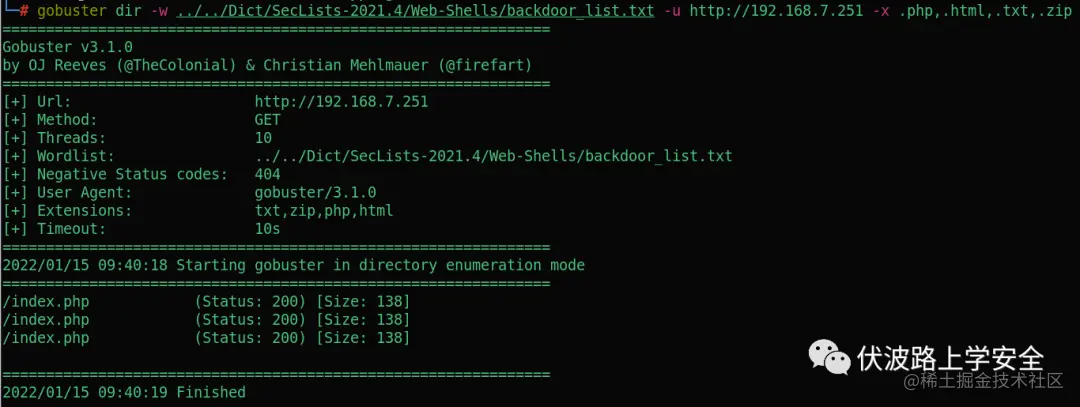Click the Finished timestamp line

click(124, 393)
